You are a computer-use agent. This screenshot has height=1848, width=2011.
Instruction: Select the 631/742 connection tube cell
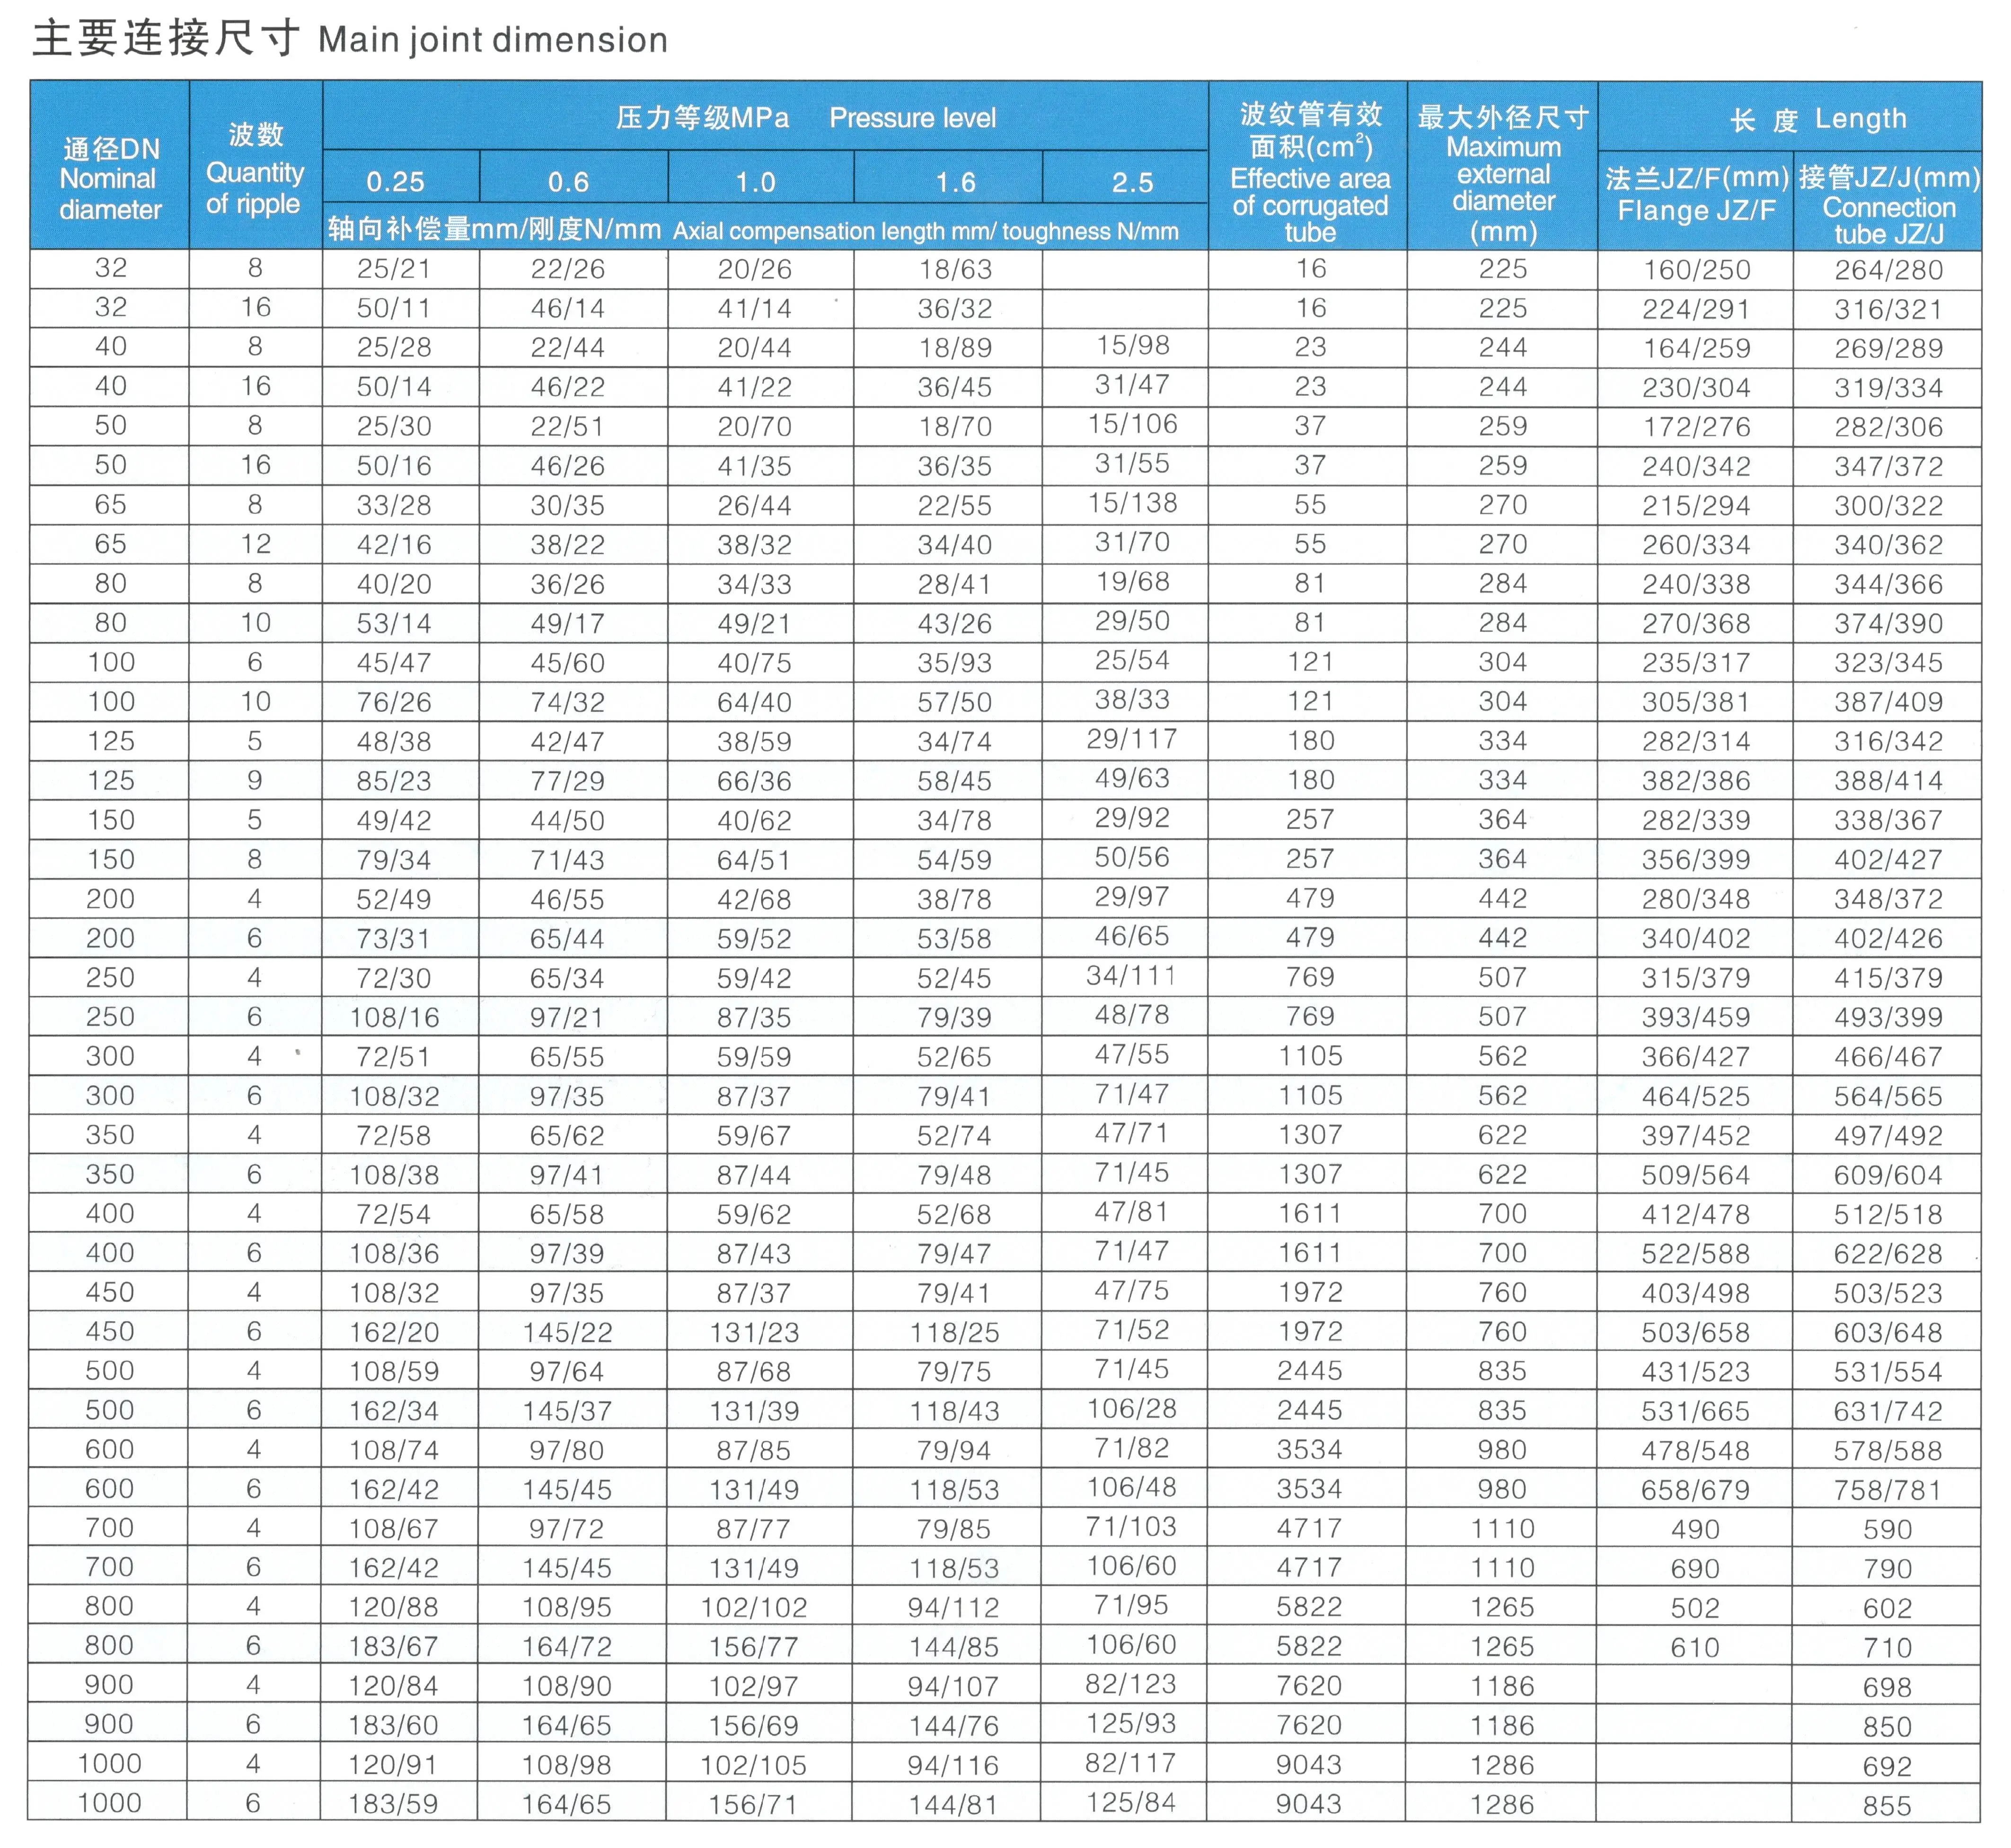coord(1888,1411)
